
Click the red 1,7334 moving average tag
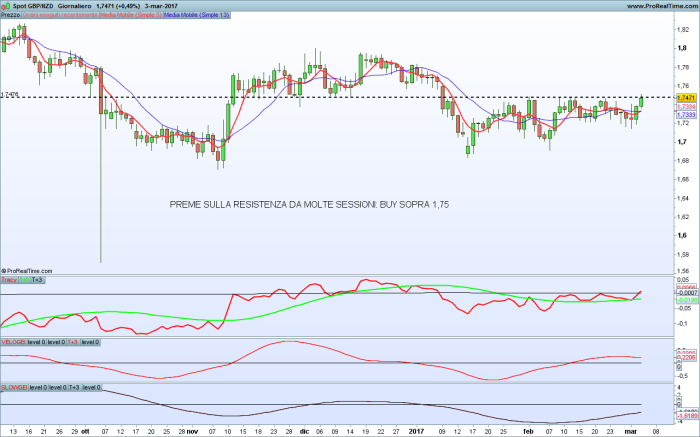(686, 107)
